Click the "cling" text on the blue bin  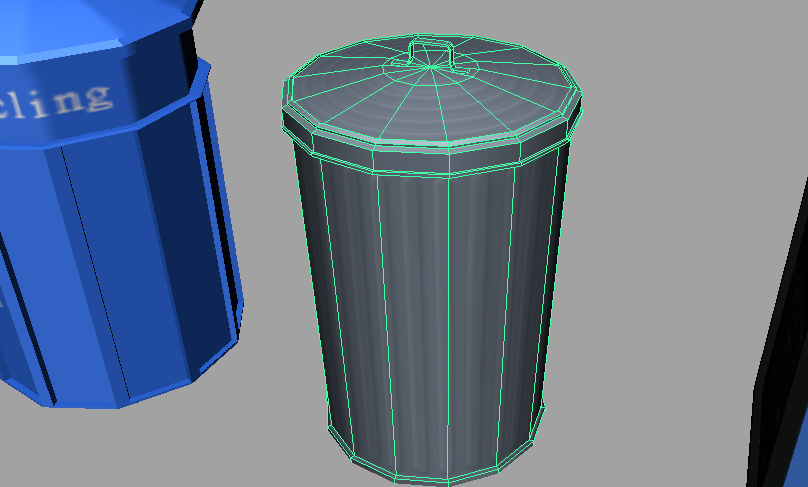pos(56,103)
